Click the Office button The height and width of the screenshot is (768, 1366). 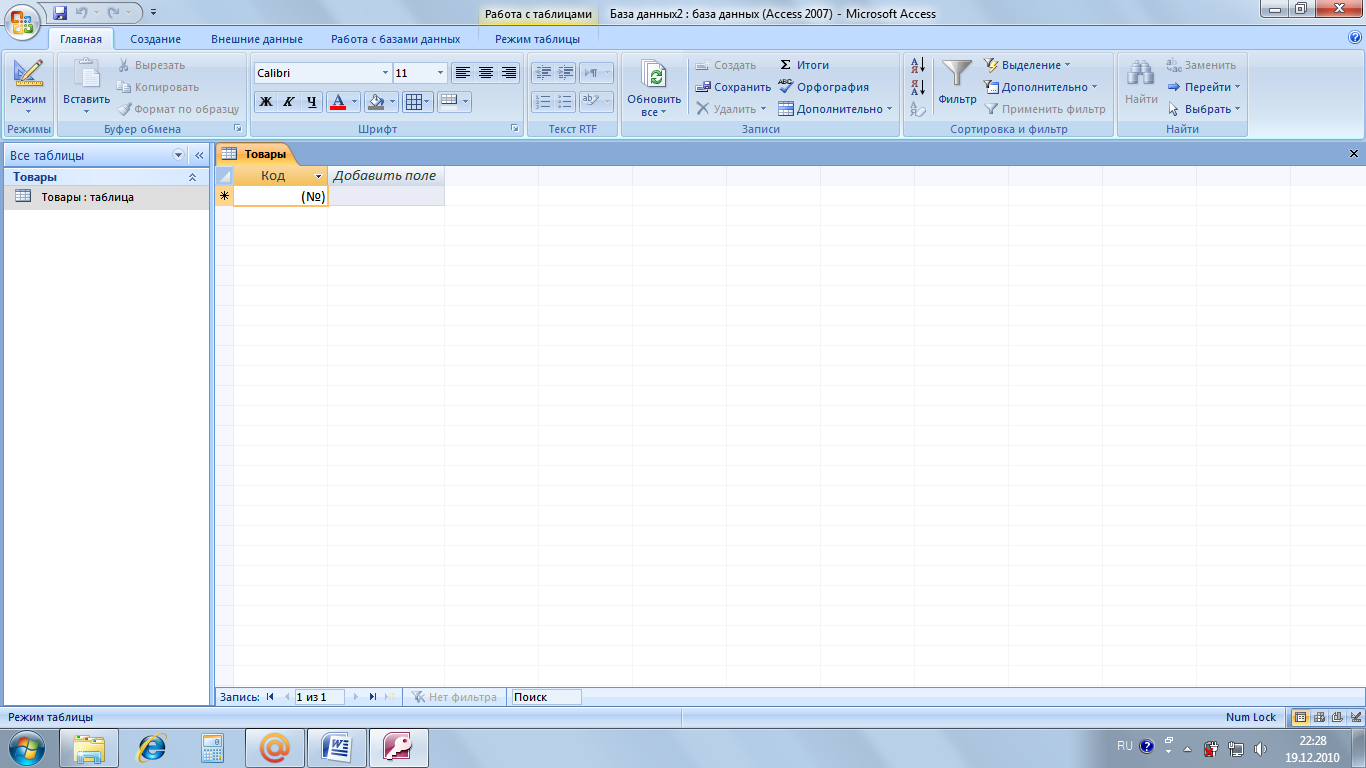click(x=23, y=21)
